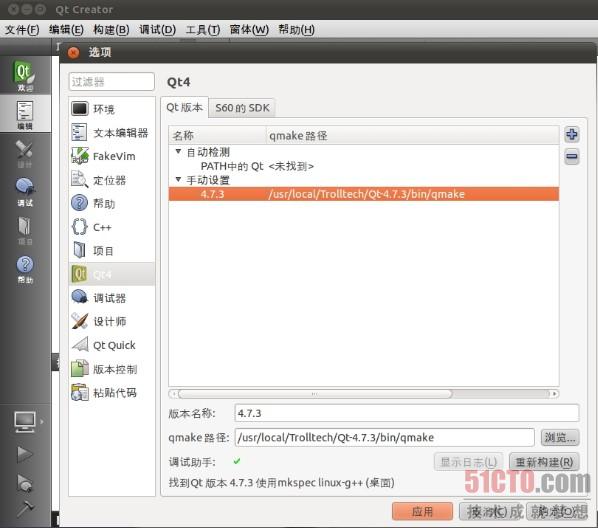Screen dimensions: 598x528
Task: Open Design mode in left sidebar
Action: click(x=25, y=154)
